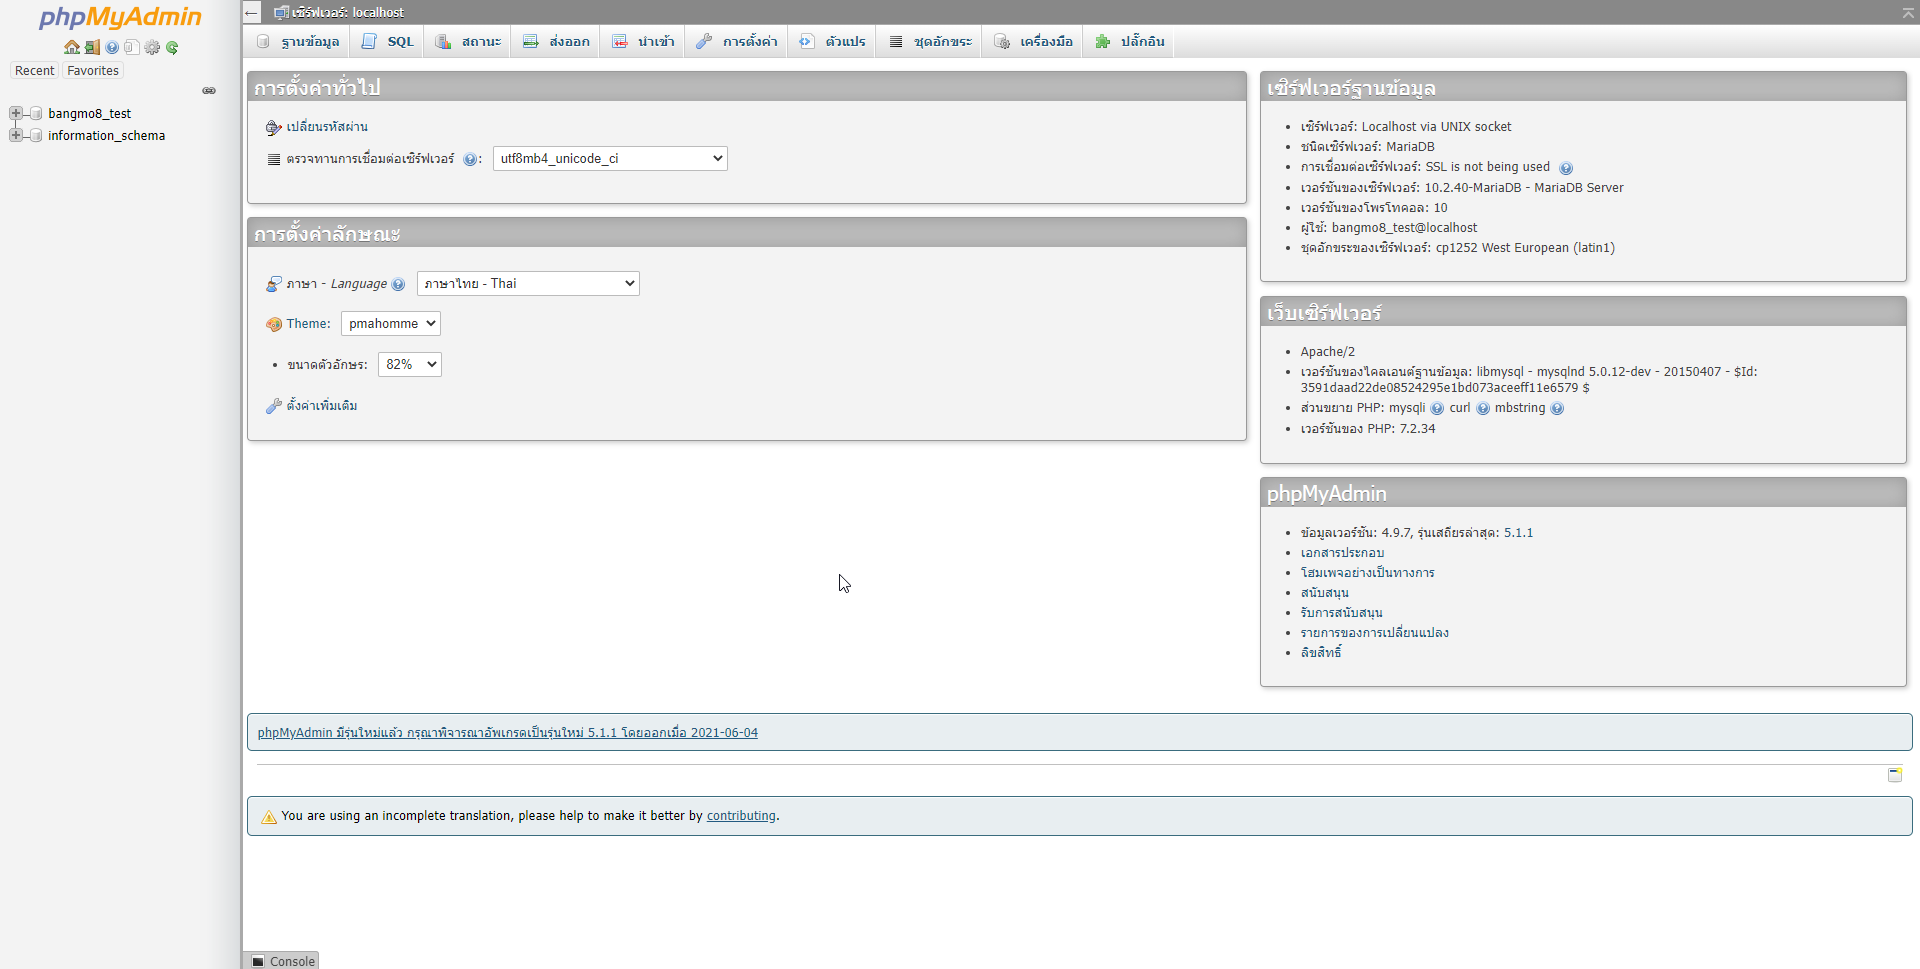This screenshot has height=969, width=1920.
Task: Open the ฐานข้อมูล (Databases) tab
Action: pos(297,41)
